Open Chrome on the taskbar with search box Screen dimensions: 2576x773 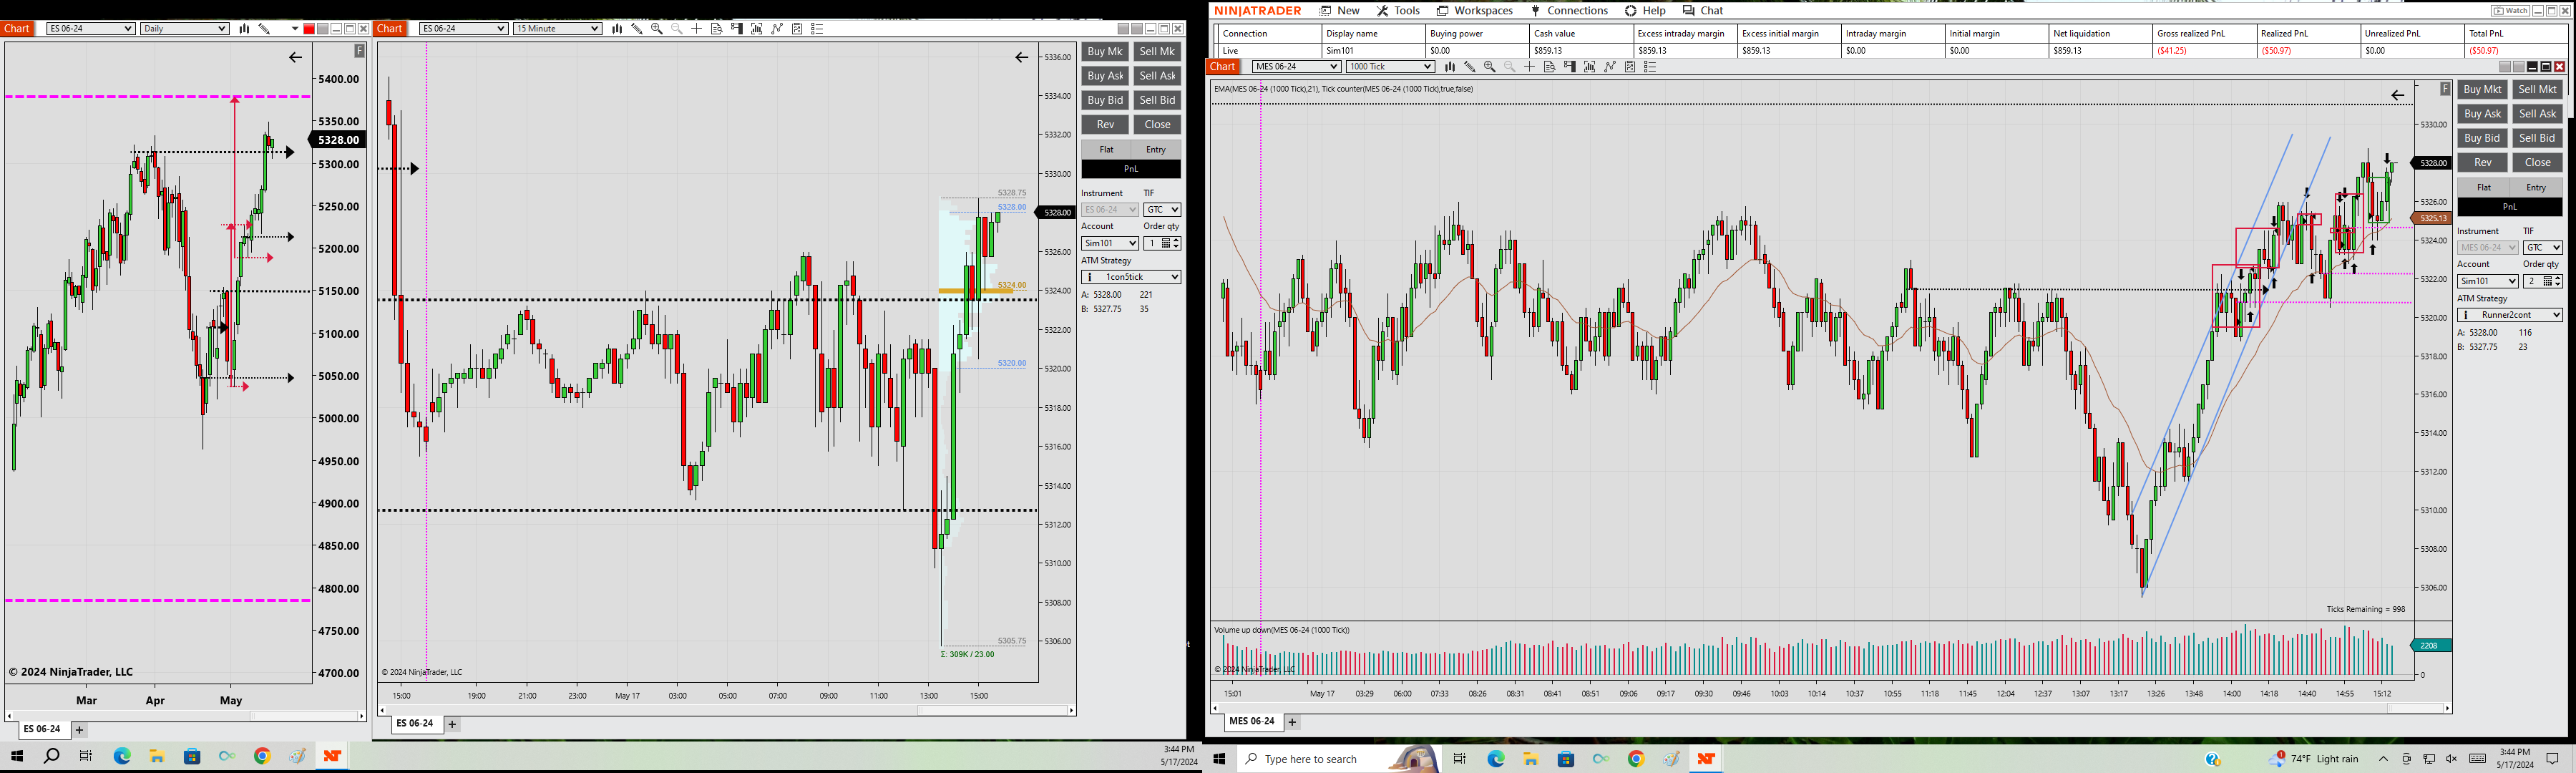[1636, 759]
